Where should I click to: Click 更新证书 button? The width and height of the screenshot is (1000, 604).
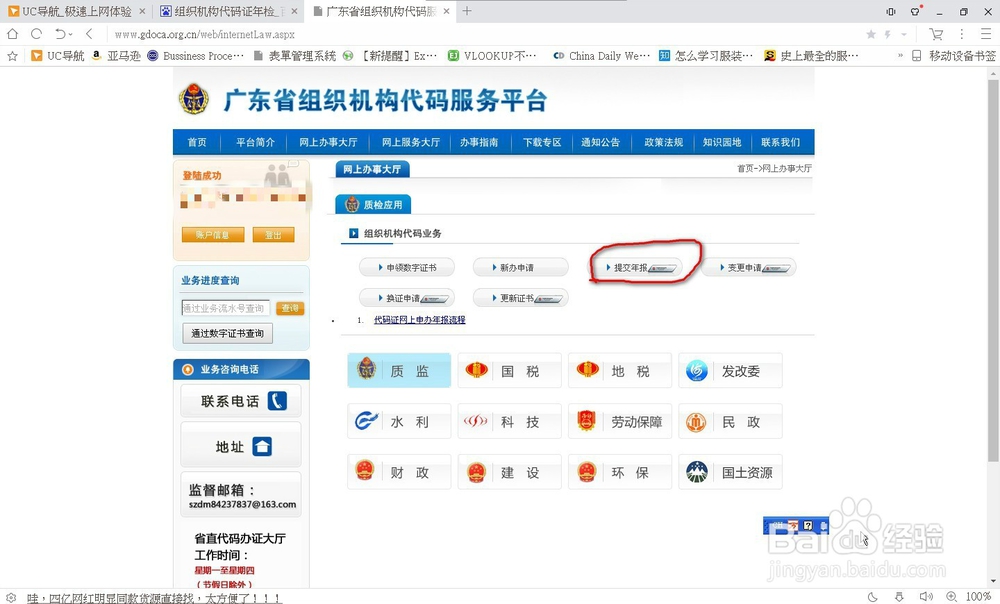[520, 298]
